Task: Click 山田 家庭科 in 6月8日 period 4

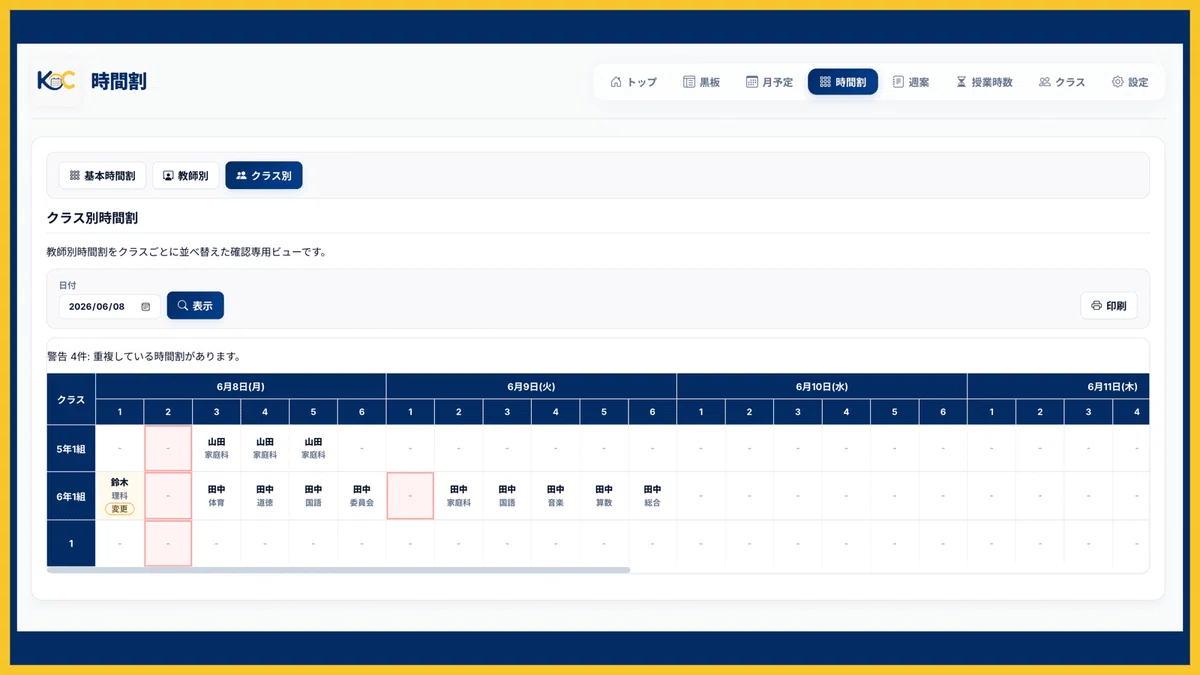Action: pos(265,448)
